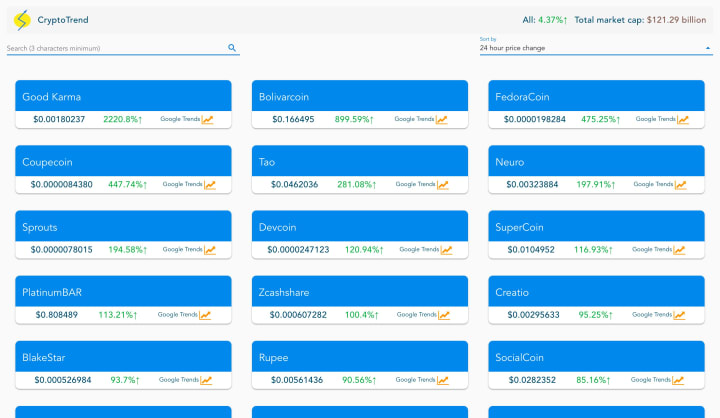The image size is (720, 418).
Task: Click the CryptoTrend site title
Action: pos(63,20)
